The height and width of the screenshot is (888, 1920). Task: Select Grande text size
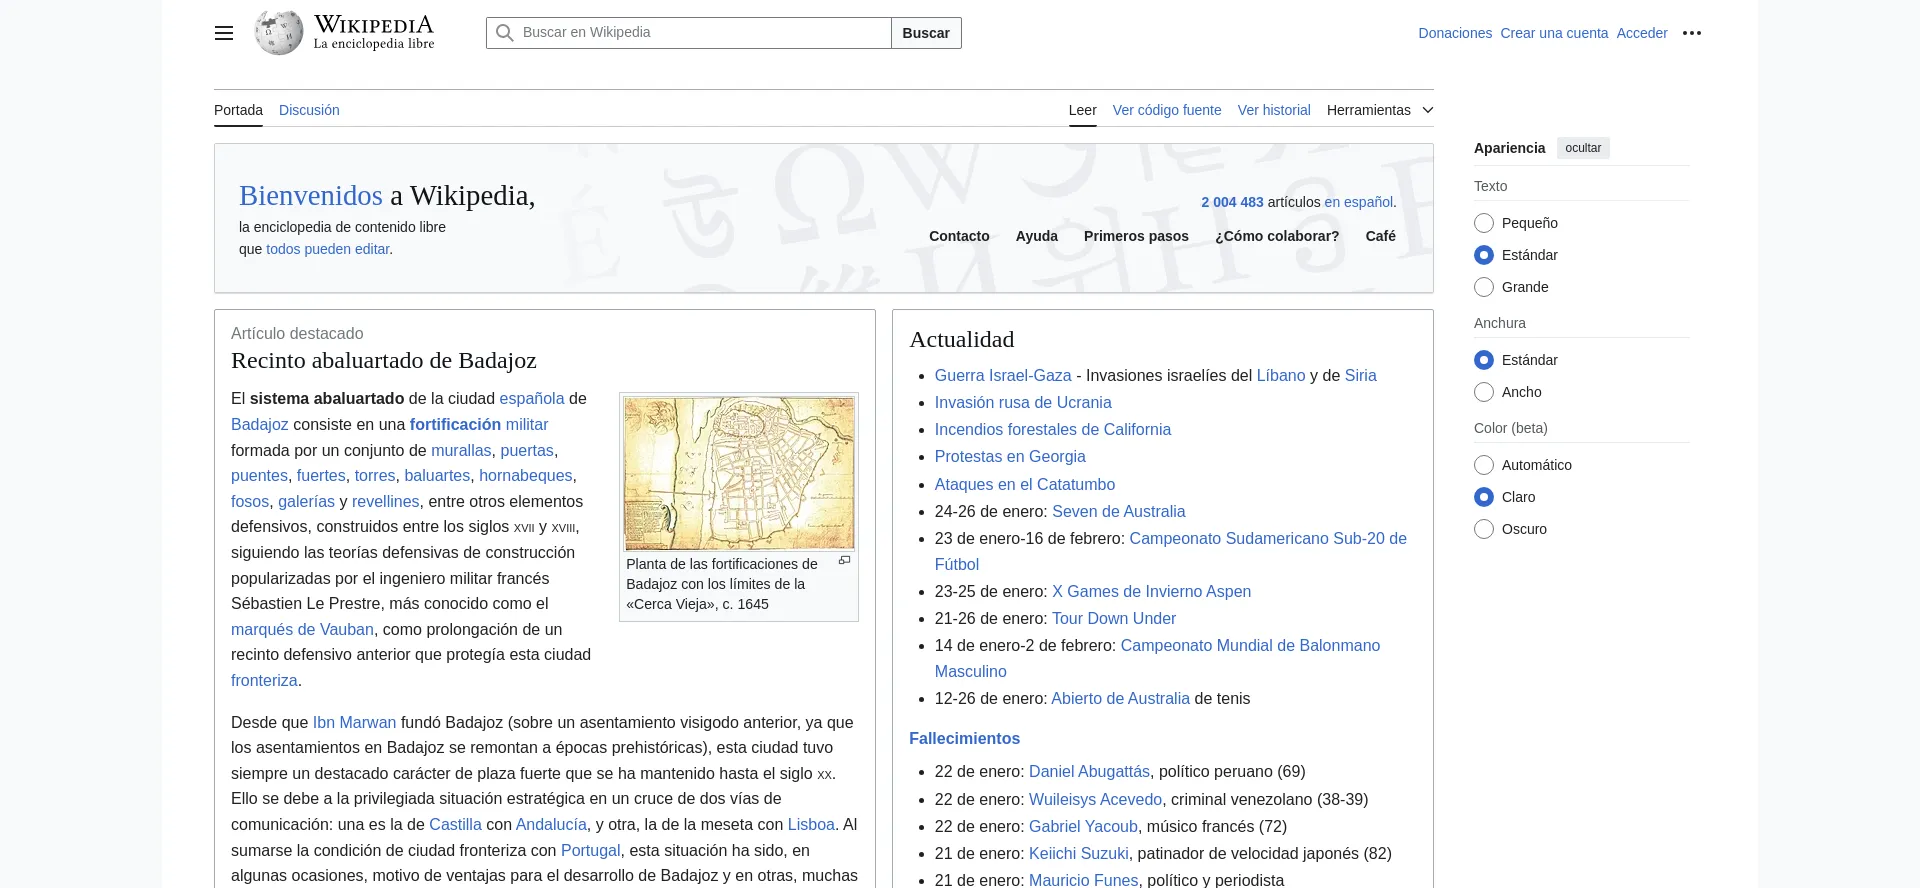pyautogui.click(x=1484, y=287)
